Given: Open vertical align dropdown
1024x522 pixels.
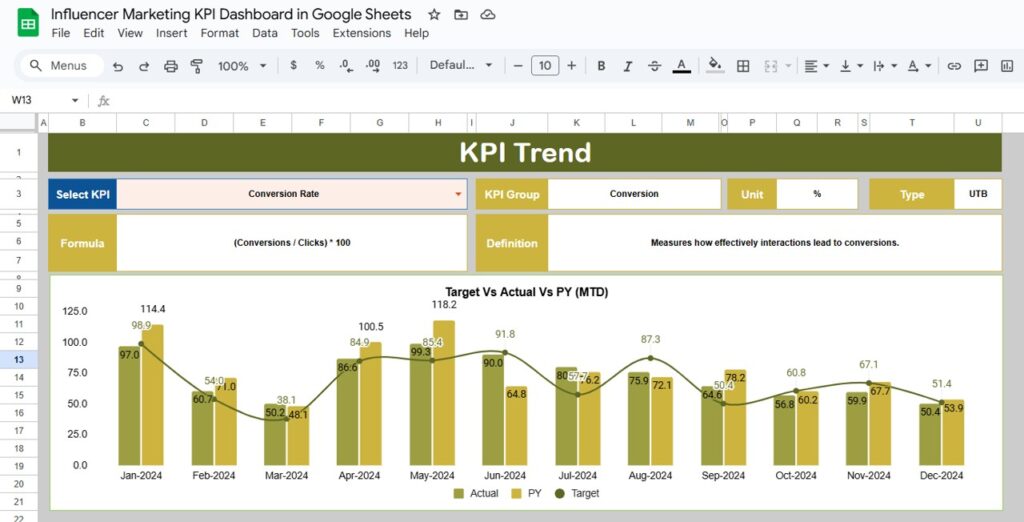Looking at the screenshot, I should (x=851, y=65).
